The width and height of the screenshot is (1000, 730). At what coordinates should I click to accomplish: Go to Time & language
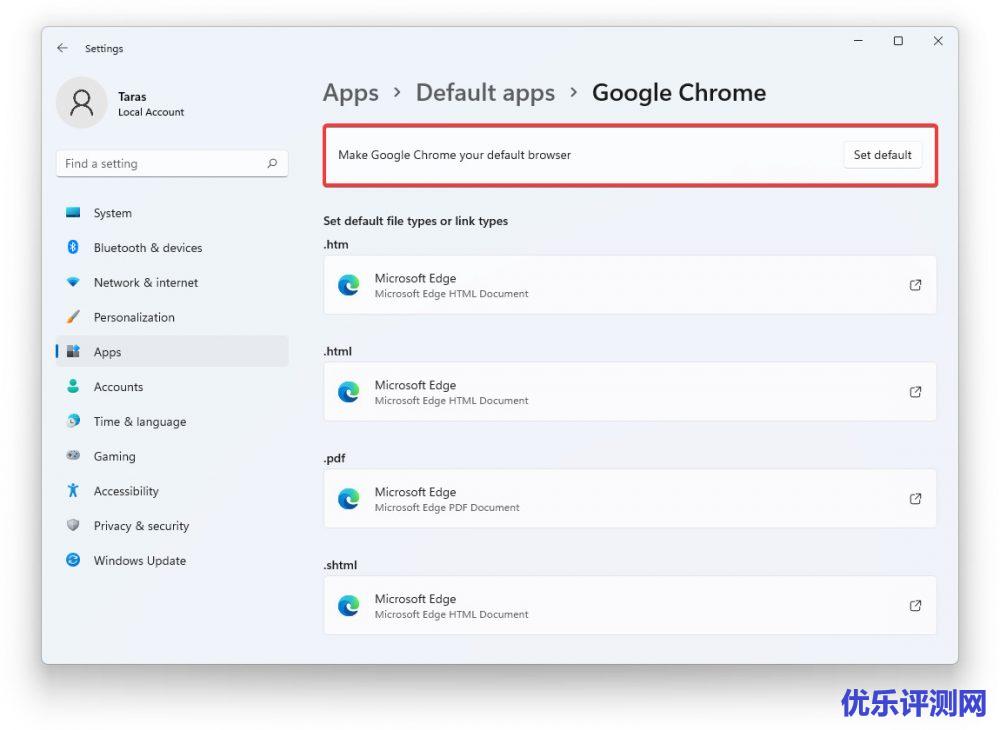172,421
